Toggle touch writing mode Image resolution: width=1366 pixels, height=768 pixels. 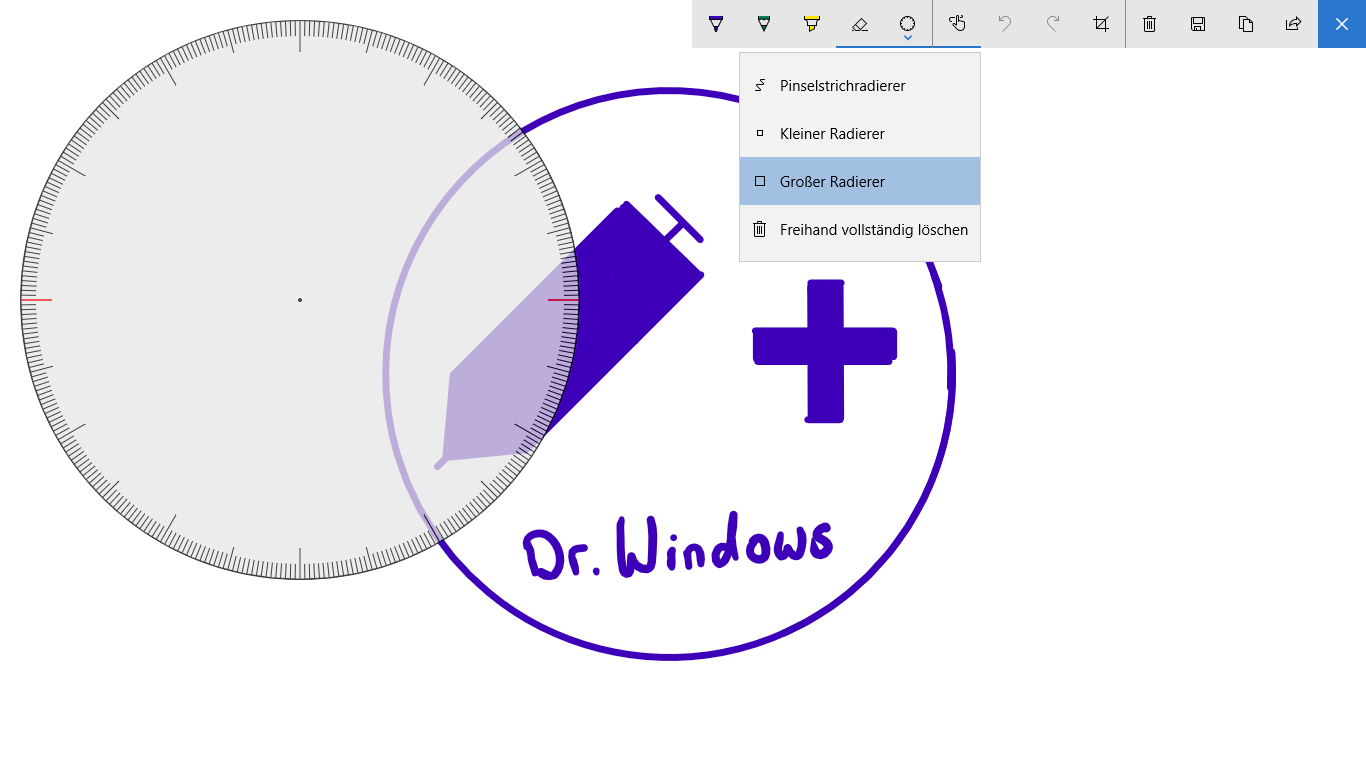pyautogui.click(x=957, y=24)
